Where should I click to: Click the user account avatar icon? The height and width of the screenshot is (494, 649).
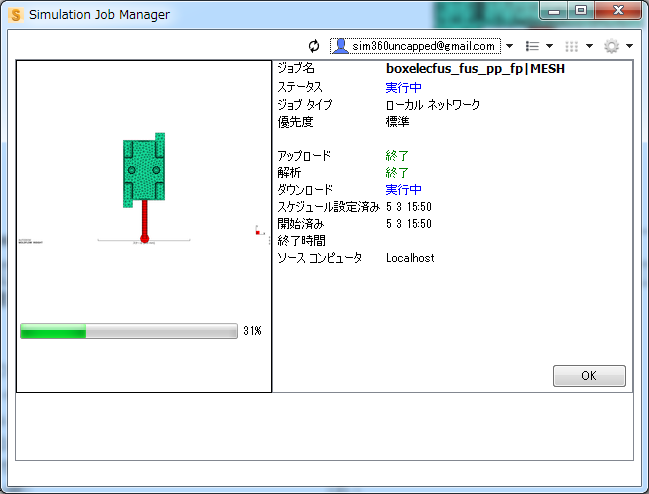coord(341,46)
